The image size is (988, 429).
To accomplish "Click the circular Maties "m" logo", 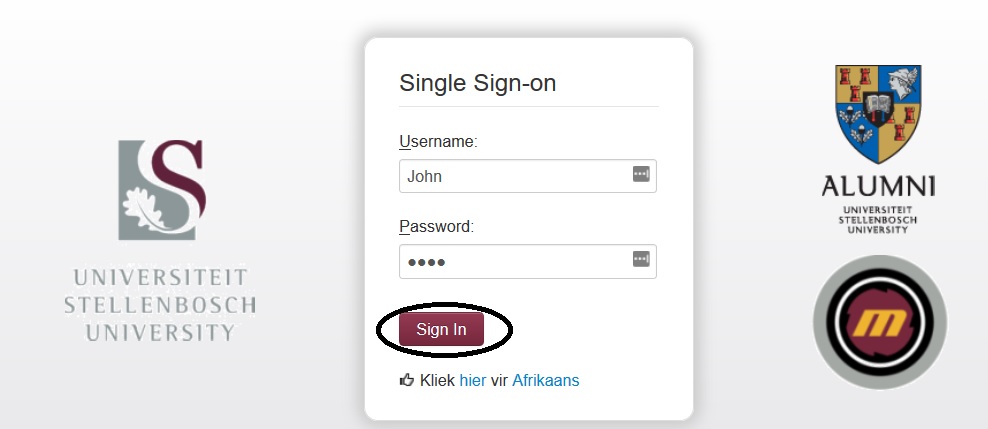I will tap(879, 322).
